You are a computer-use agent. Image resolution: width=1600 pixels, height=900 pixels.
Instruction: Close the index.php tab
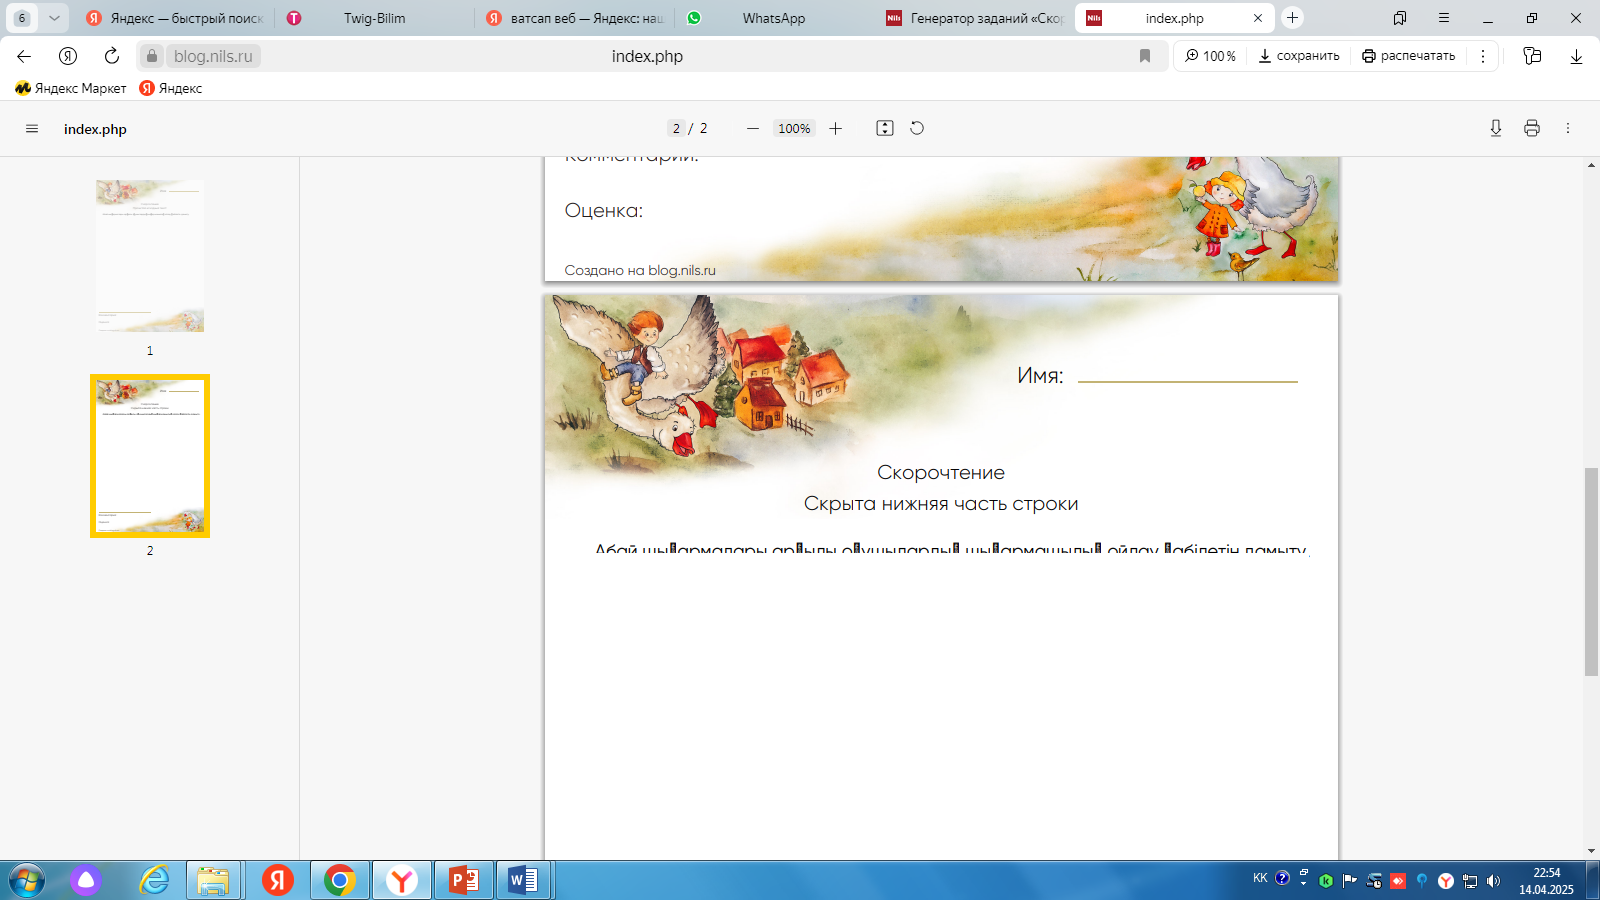point(1258,18)
